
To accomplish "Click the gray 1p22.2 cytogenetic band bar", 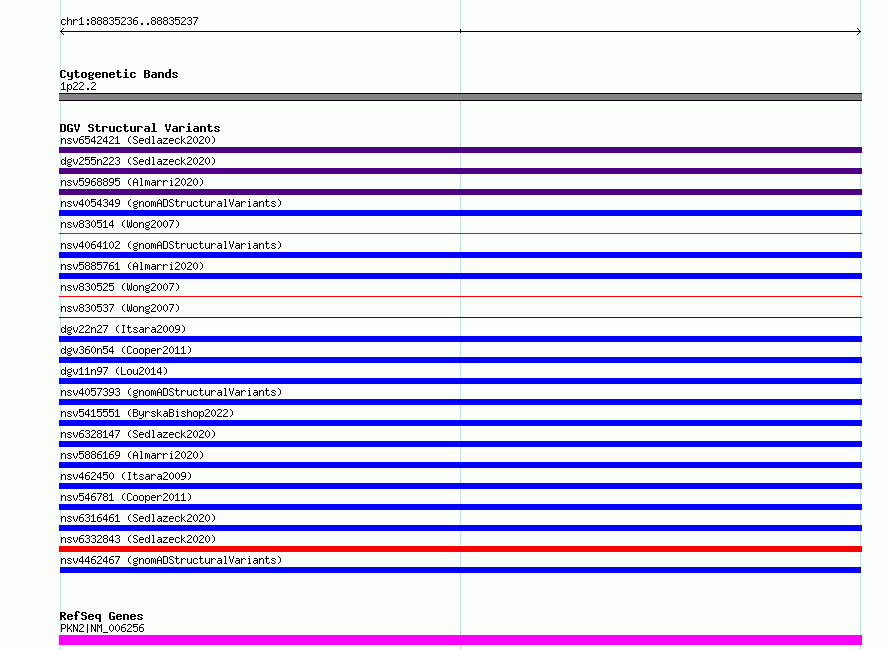I will click(460, 97).
